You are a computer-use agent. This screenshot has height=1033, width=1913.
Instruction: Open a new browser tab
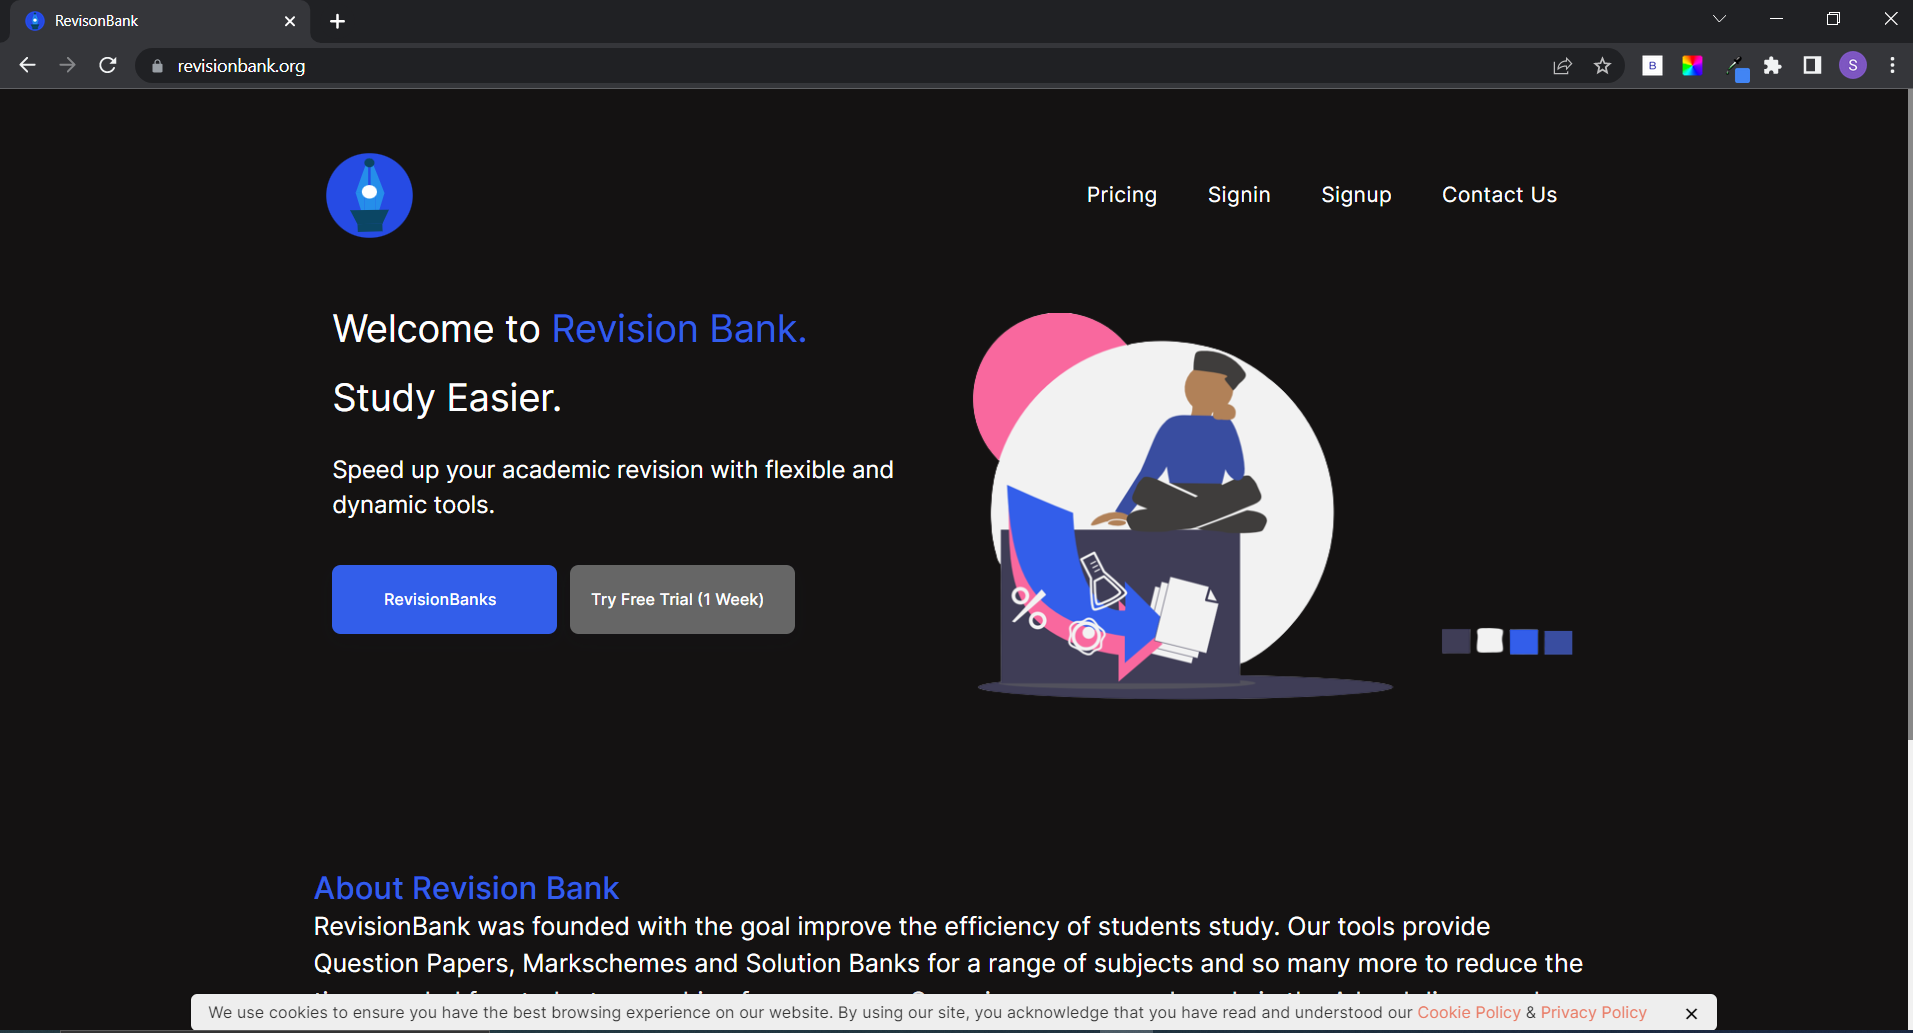tap(337, 21)
